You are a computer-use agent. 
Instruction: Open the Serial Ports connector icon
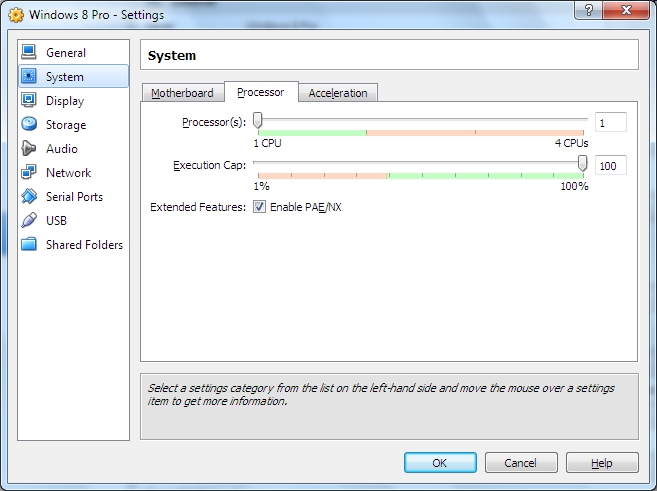29,196
